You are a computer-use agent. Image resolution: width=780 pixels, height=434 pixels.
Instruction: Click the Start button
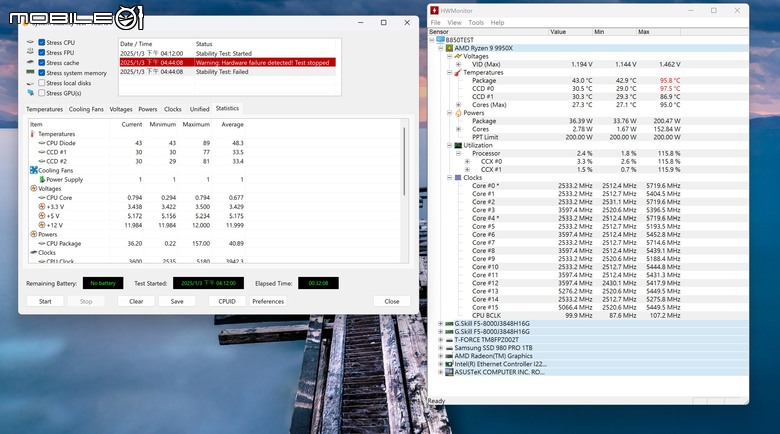pyautogui.click(x=45, y=301)
